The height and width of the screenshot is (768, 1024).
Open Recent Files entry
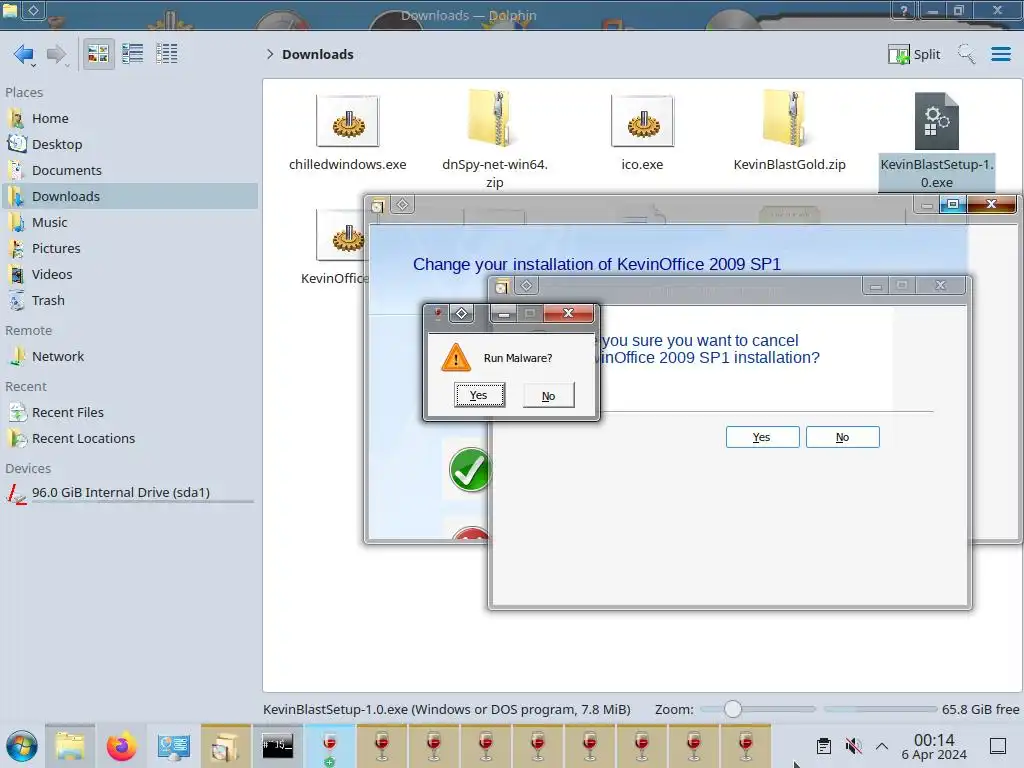click(x=130, y=413)
